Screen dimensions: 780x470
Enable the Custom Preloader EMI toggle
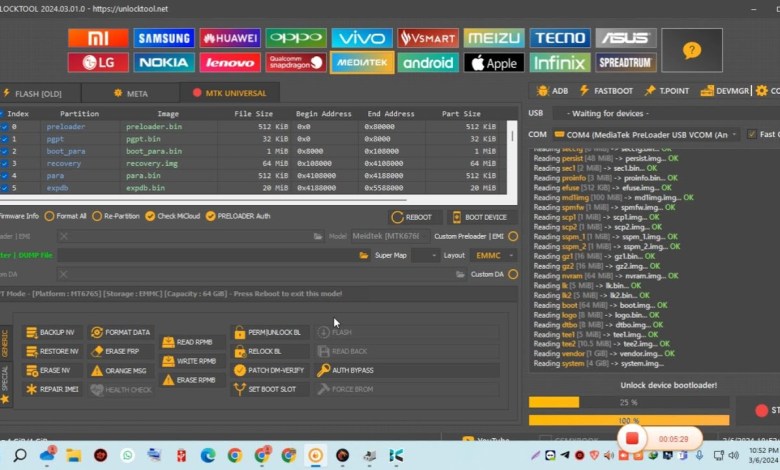pyautogui.click(x=513, y=236)
